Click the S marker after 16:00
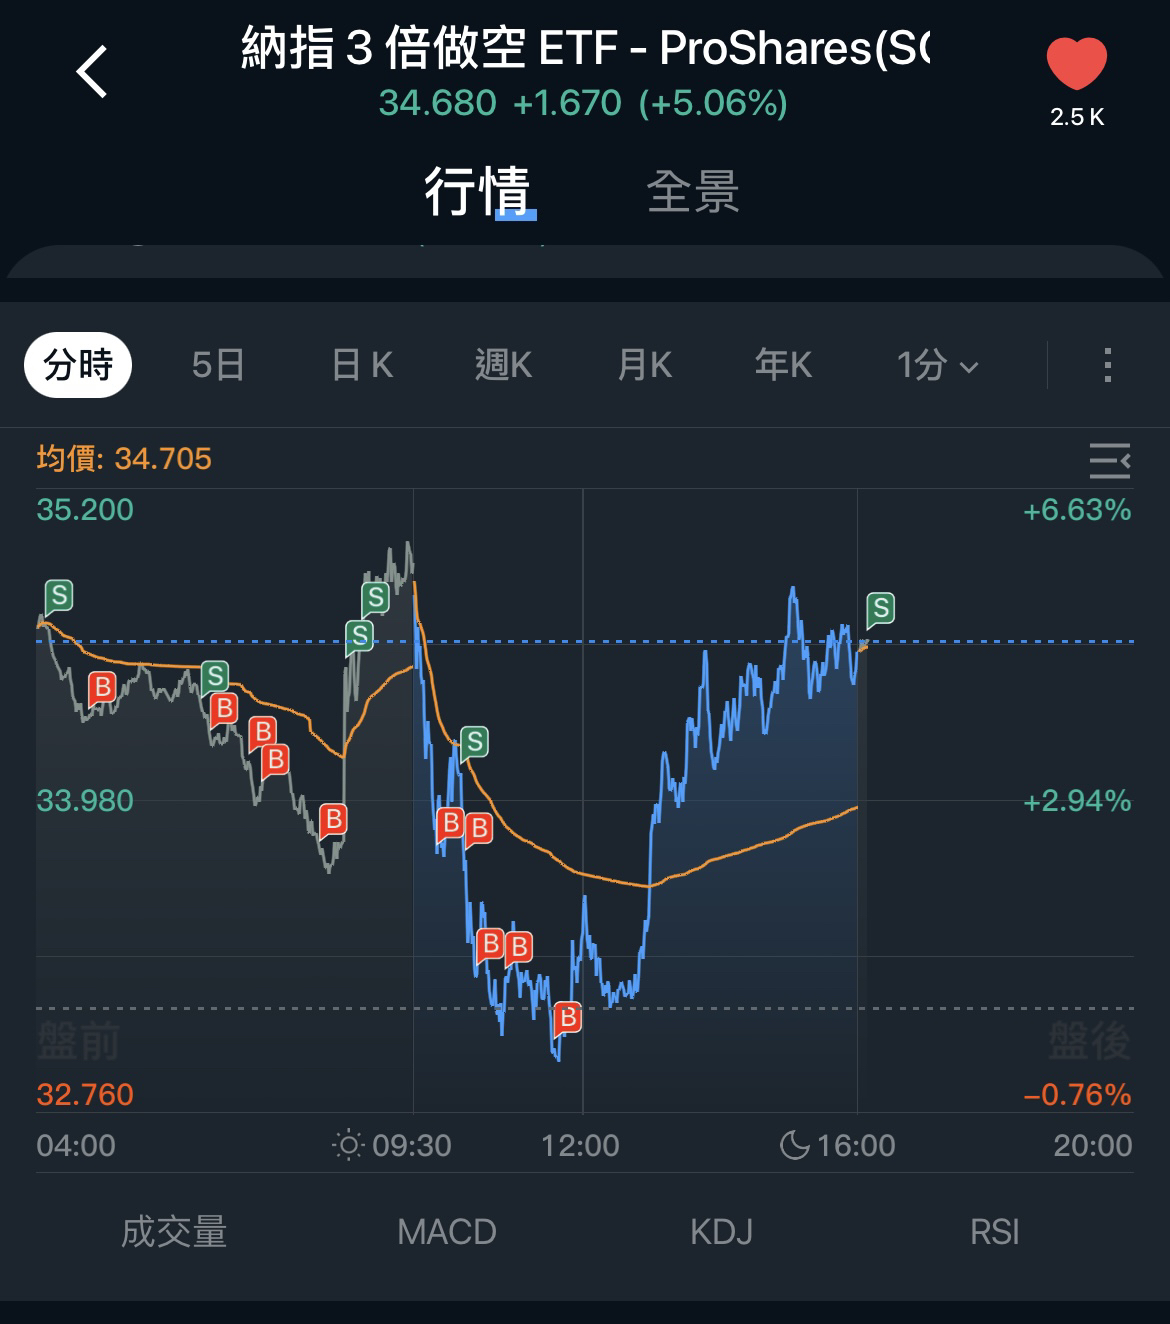1170x1324 pixels. pos(880,608)
